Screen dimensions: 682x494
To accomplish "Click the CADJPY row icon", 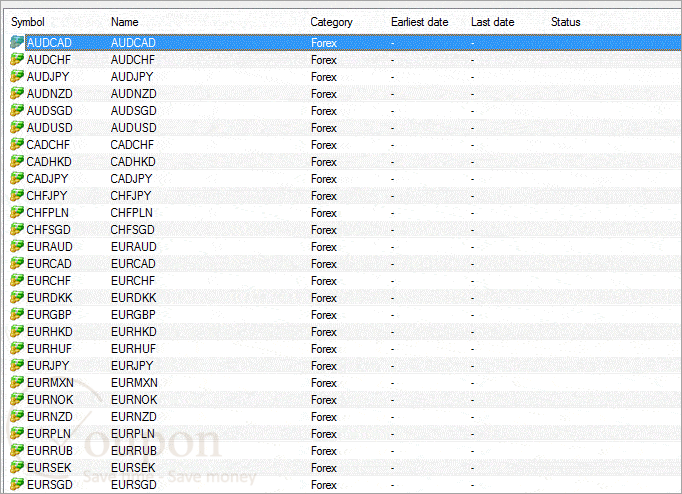I will click(x=17, y=178).
